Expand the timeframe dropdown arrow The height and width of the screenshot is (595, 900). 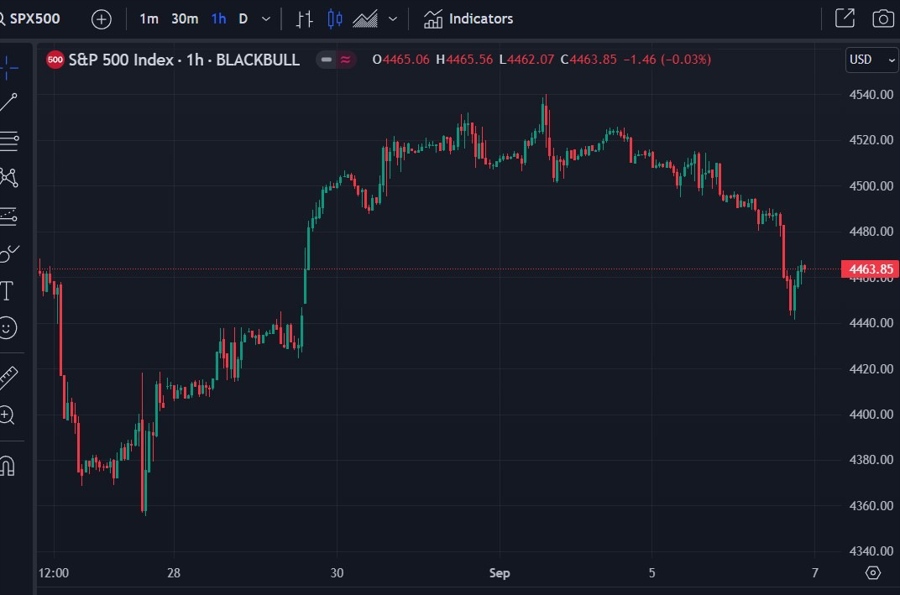[x=266, y=19]
